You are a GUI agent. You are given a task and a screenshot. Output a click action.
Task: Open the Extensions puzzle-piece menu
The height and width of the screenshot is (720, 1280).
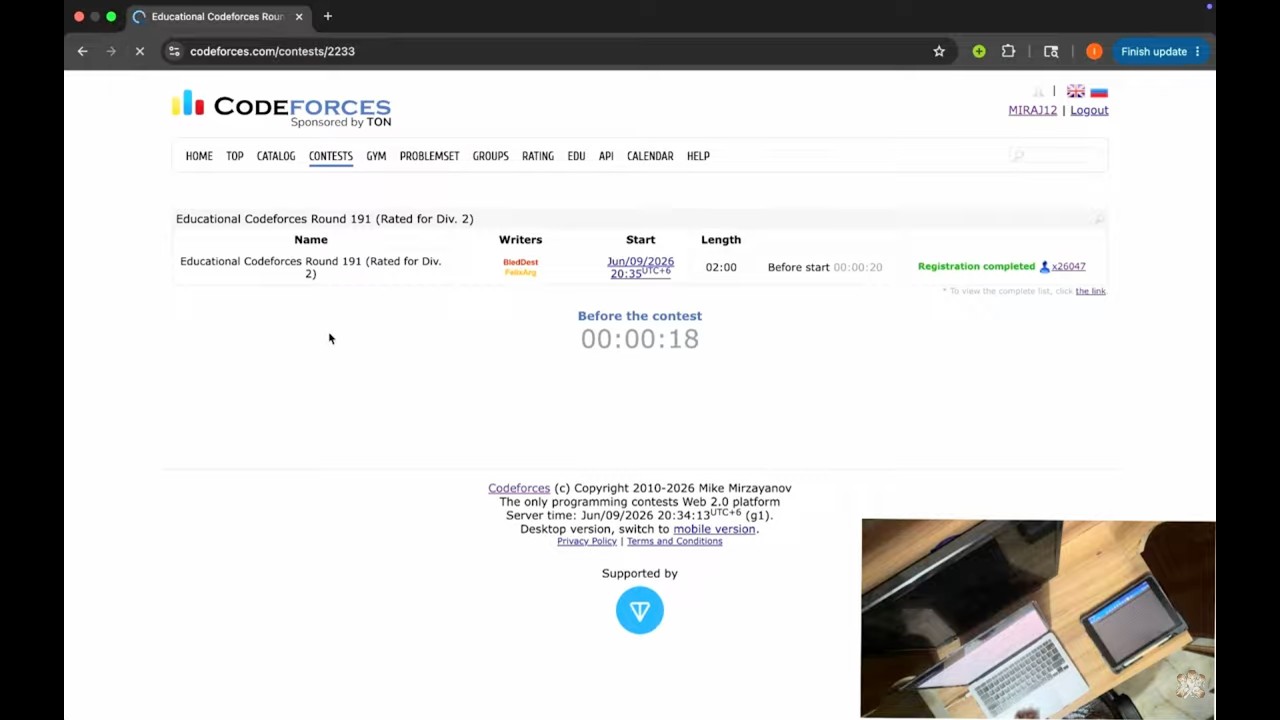click(x=1008, y=51)
